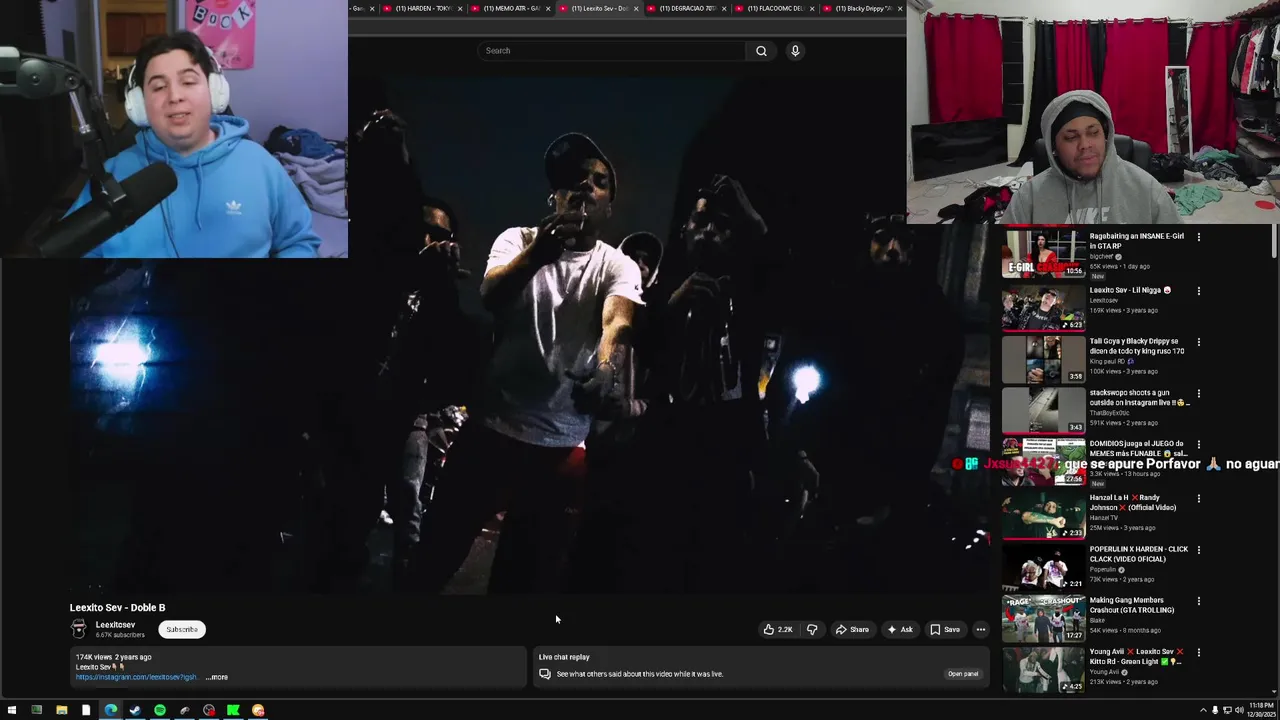Image resolution: width=1280 pixels, height=720 pixels.
Task: Open options for stackswopo video
Action: tap(1199, 394)
